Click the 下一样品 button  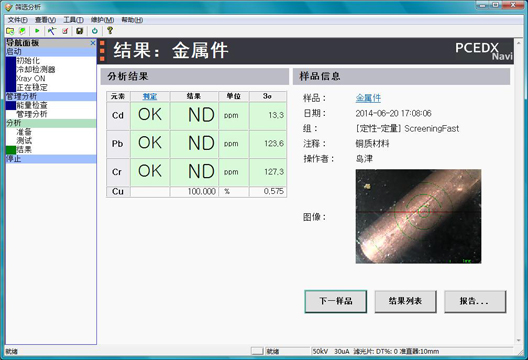pos(336,301)
